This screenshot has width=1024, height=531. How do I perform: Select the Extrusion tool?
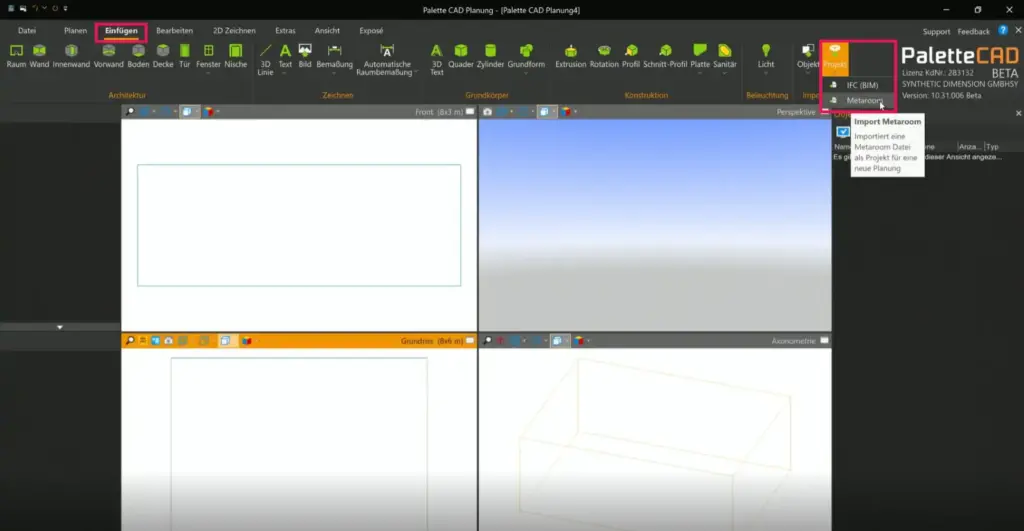click(571, 56)
